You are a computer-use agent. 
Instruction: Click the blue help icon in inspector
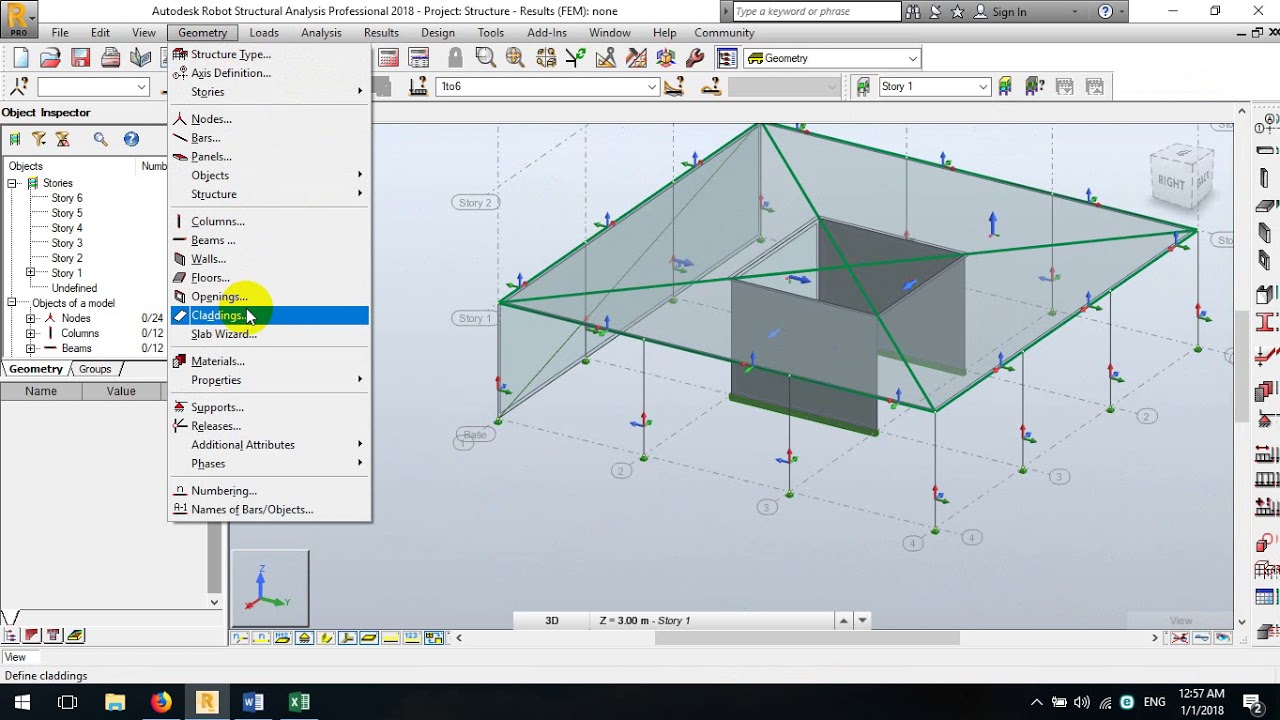click(131, 139)
